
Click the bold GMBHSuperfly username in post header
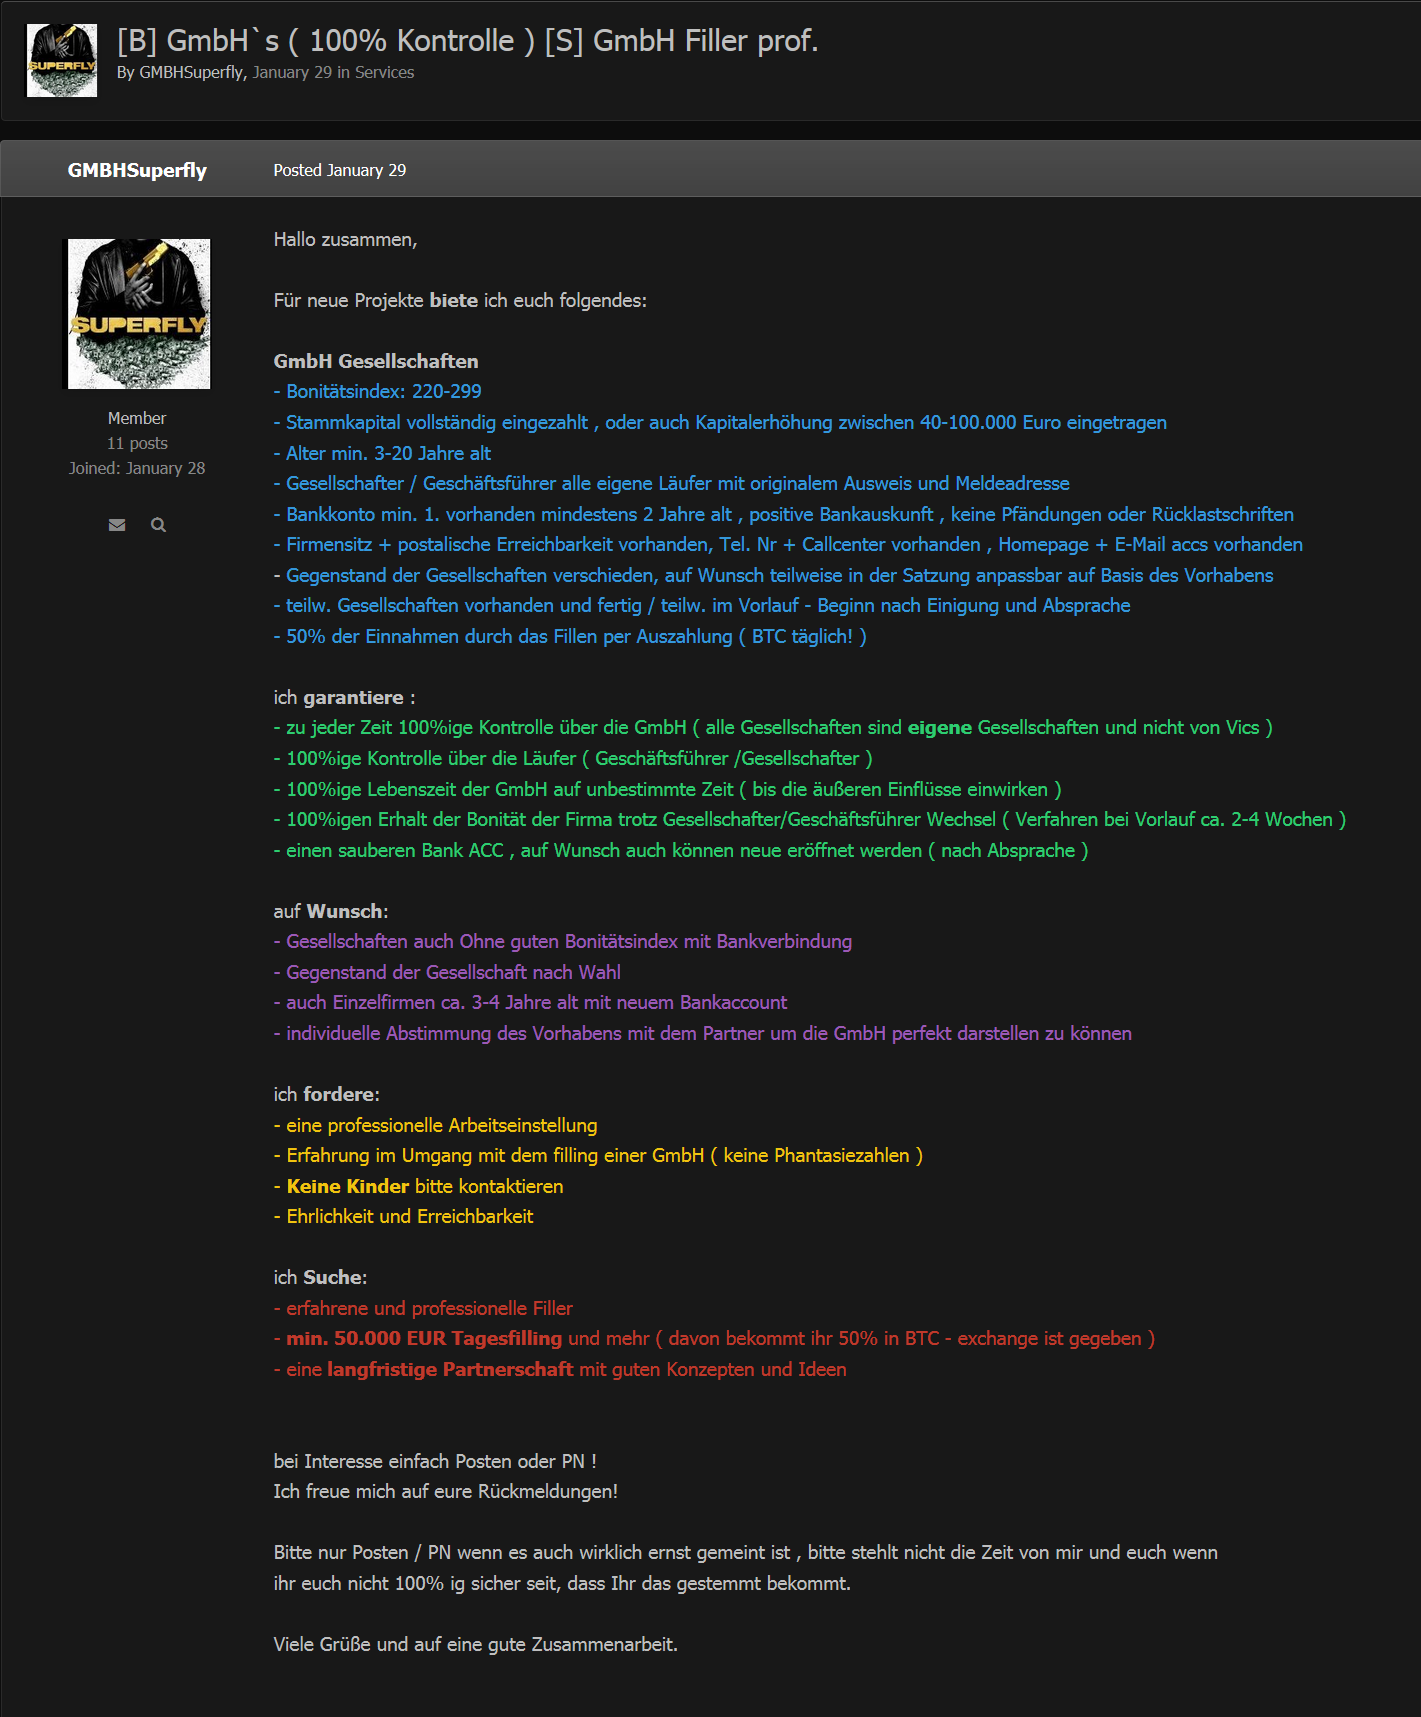tap(137, 170)
